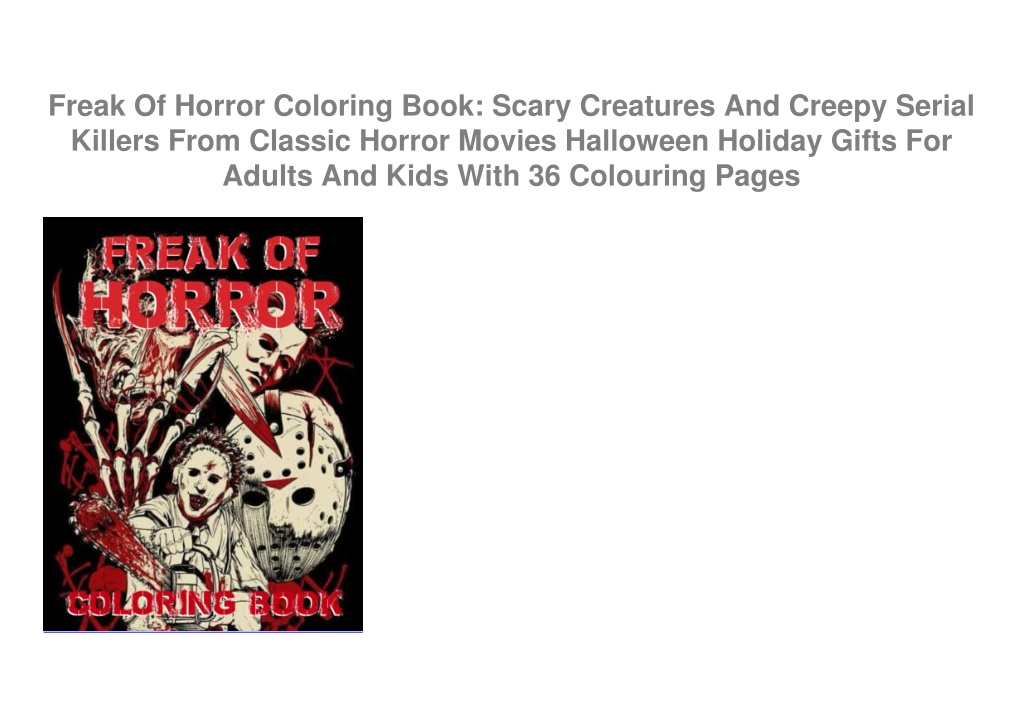Click 'Scary Creatures And Creepy Serial' text
The height and width of the screenshot is (723, 1024).
pyautogui.click(x=733, y=106)
